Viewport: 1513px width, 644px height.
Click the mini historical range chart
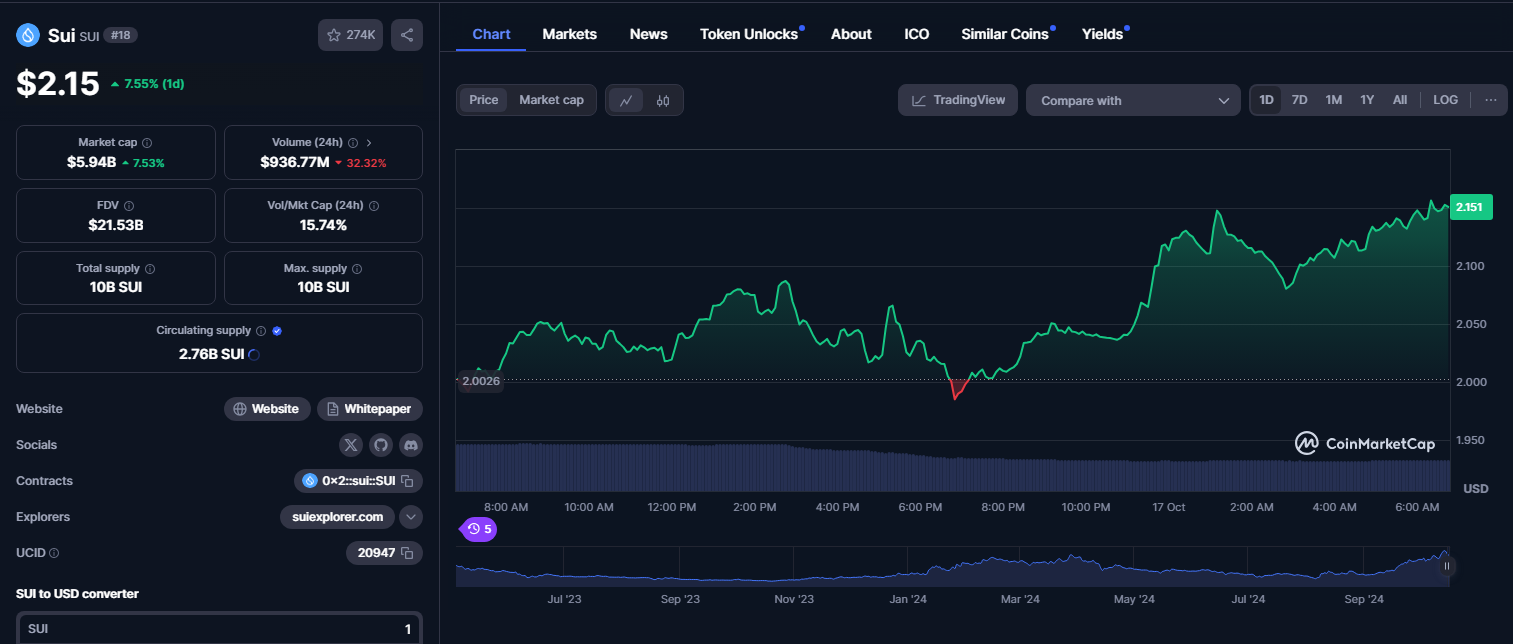point(951,566)
